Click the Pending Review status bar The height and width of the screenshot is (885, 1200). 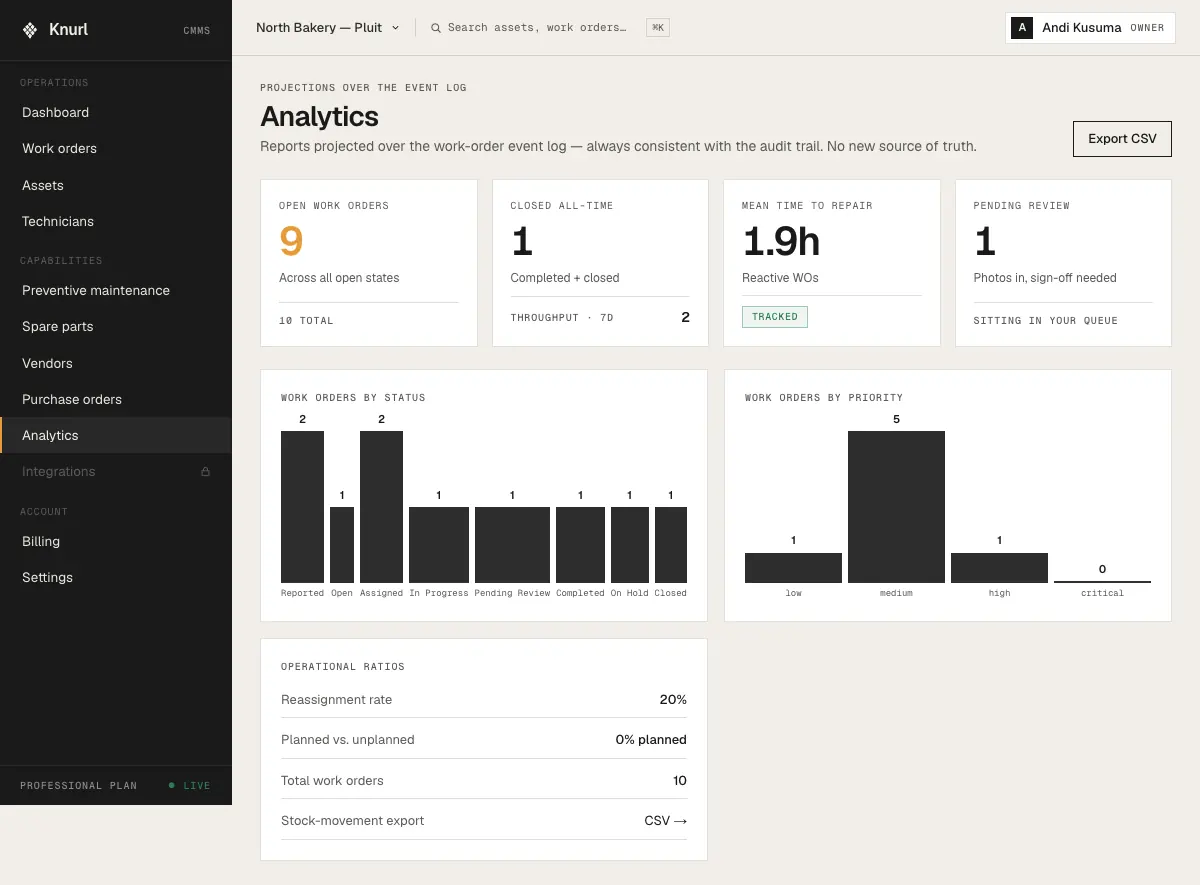512,545
